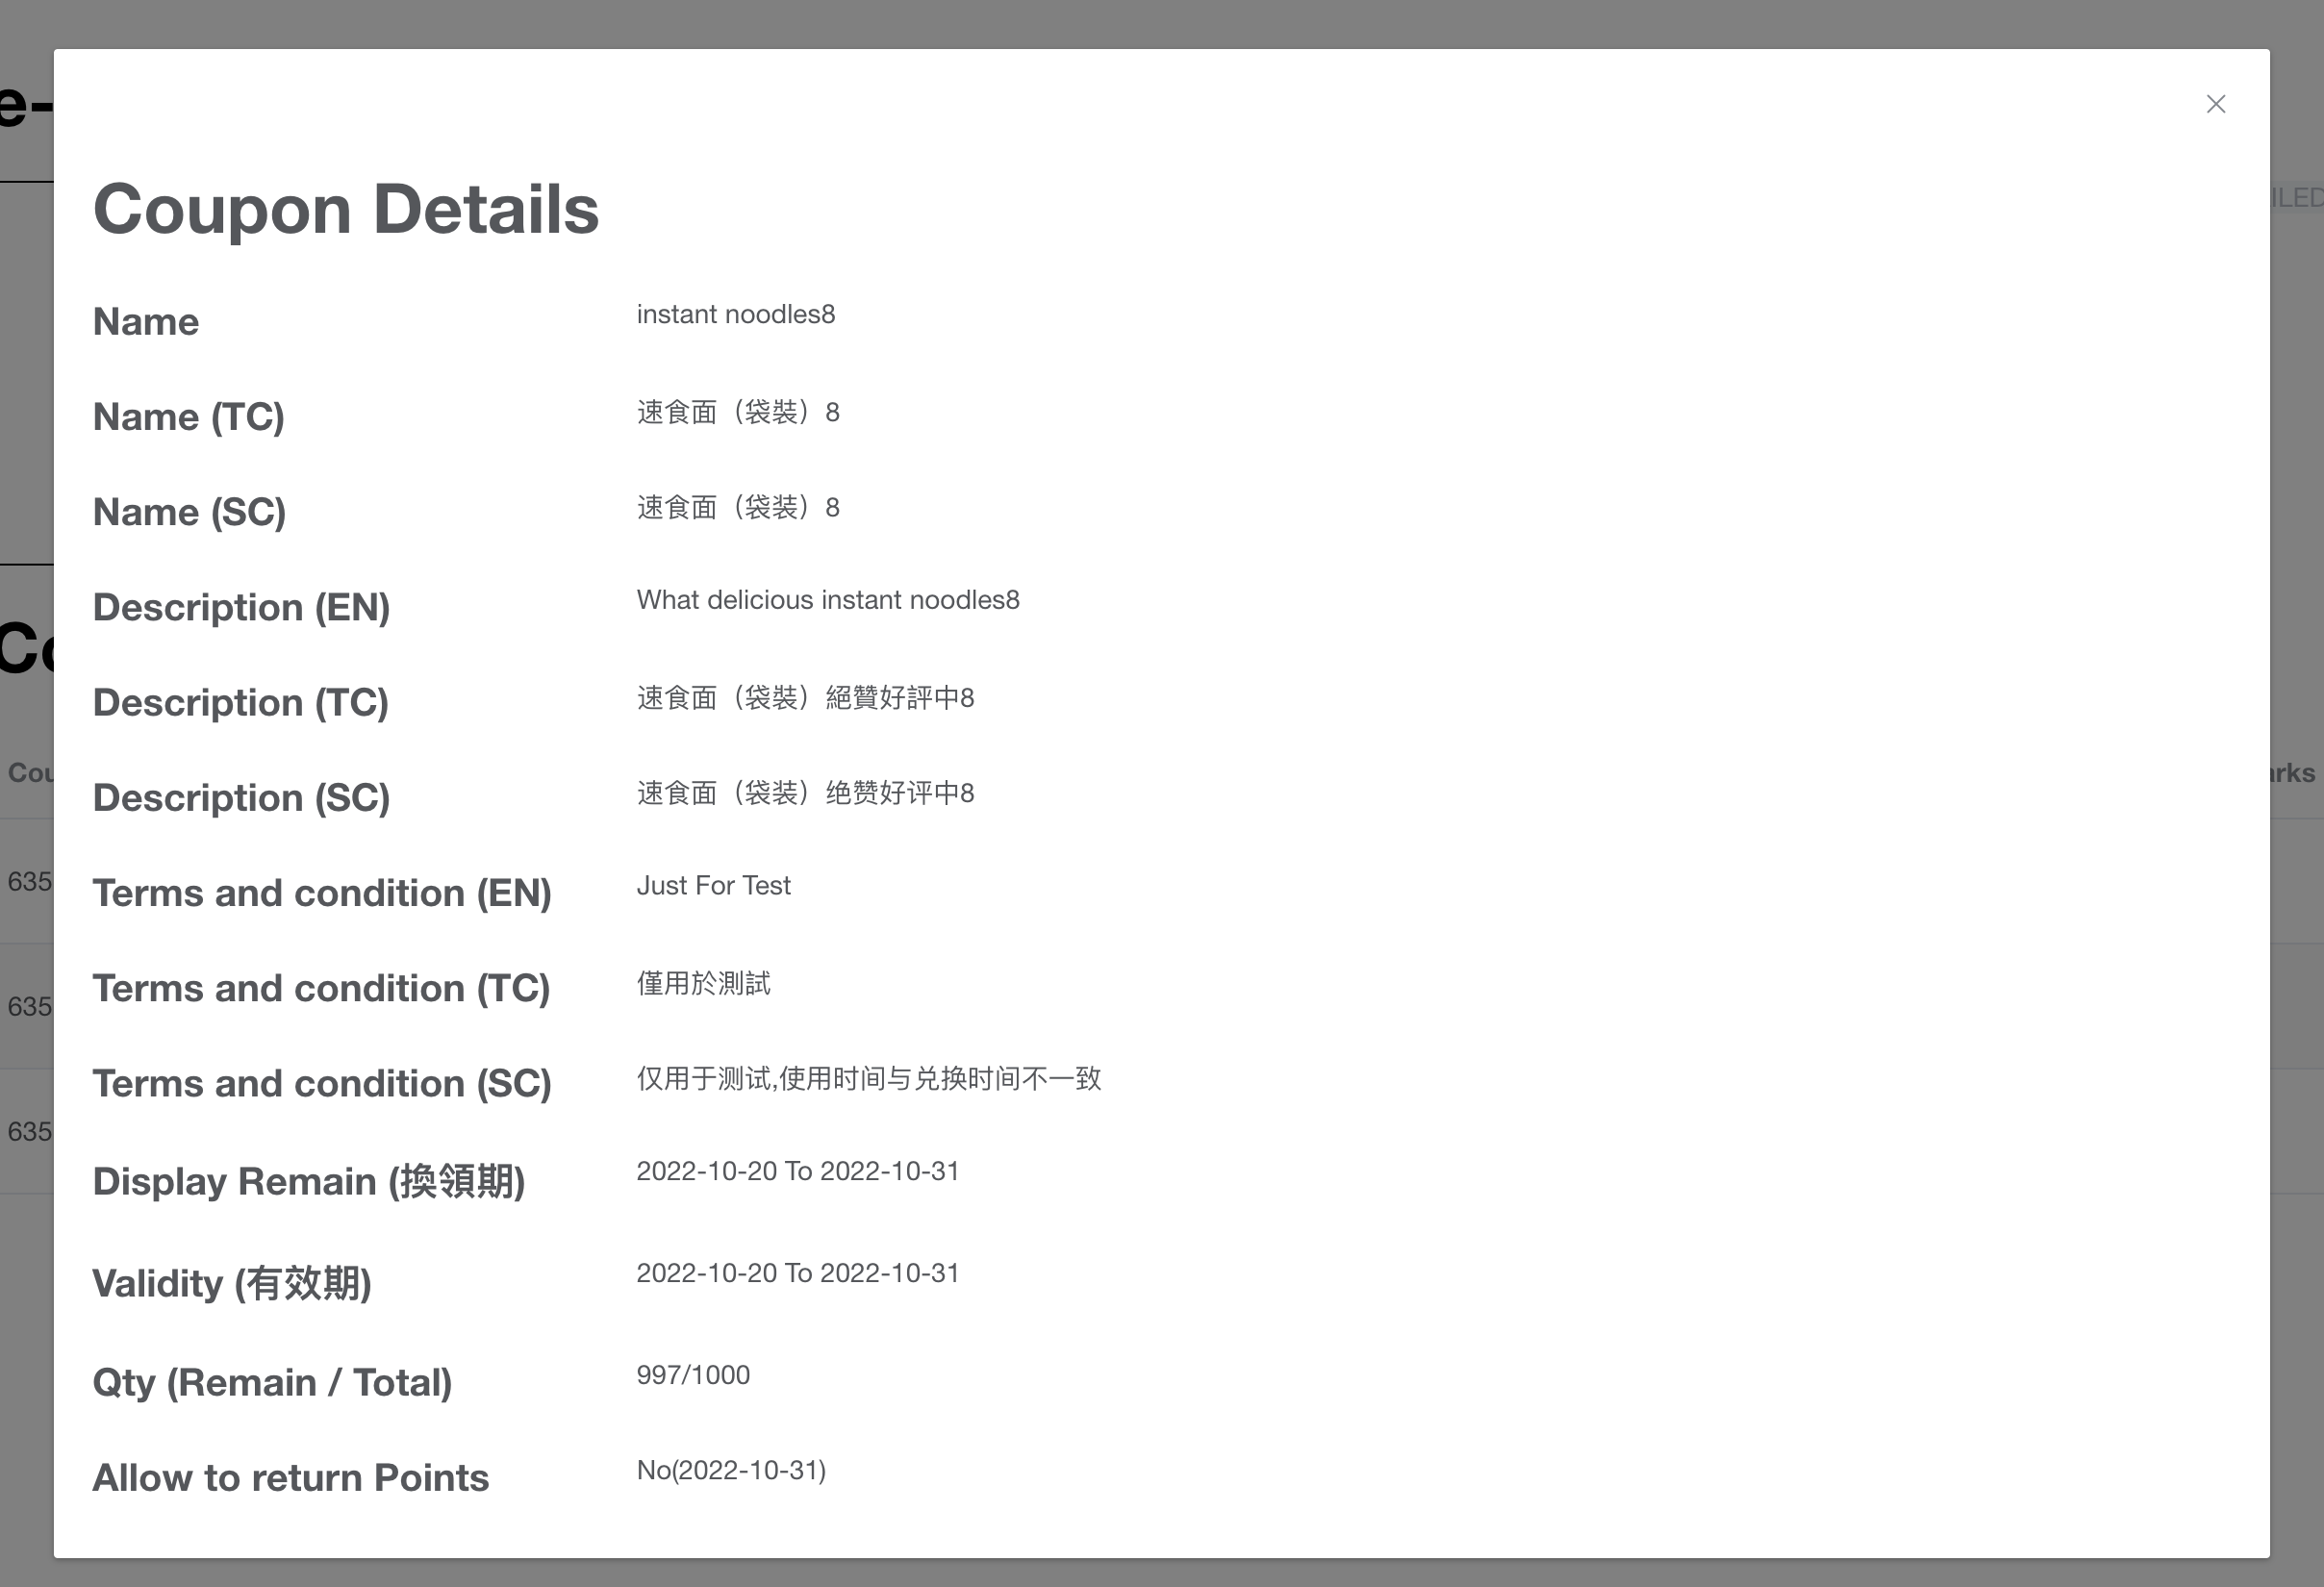The image size is (2324, 1587).
Task: Click the 'No(2022-10-31)' return points value
Action: click(x=731, y=1470)
